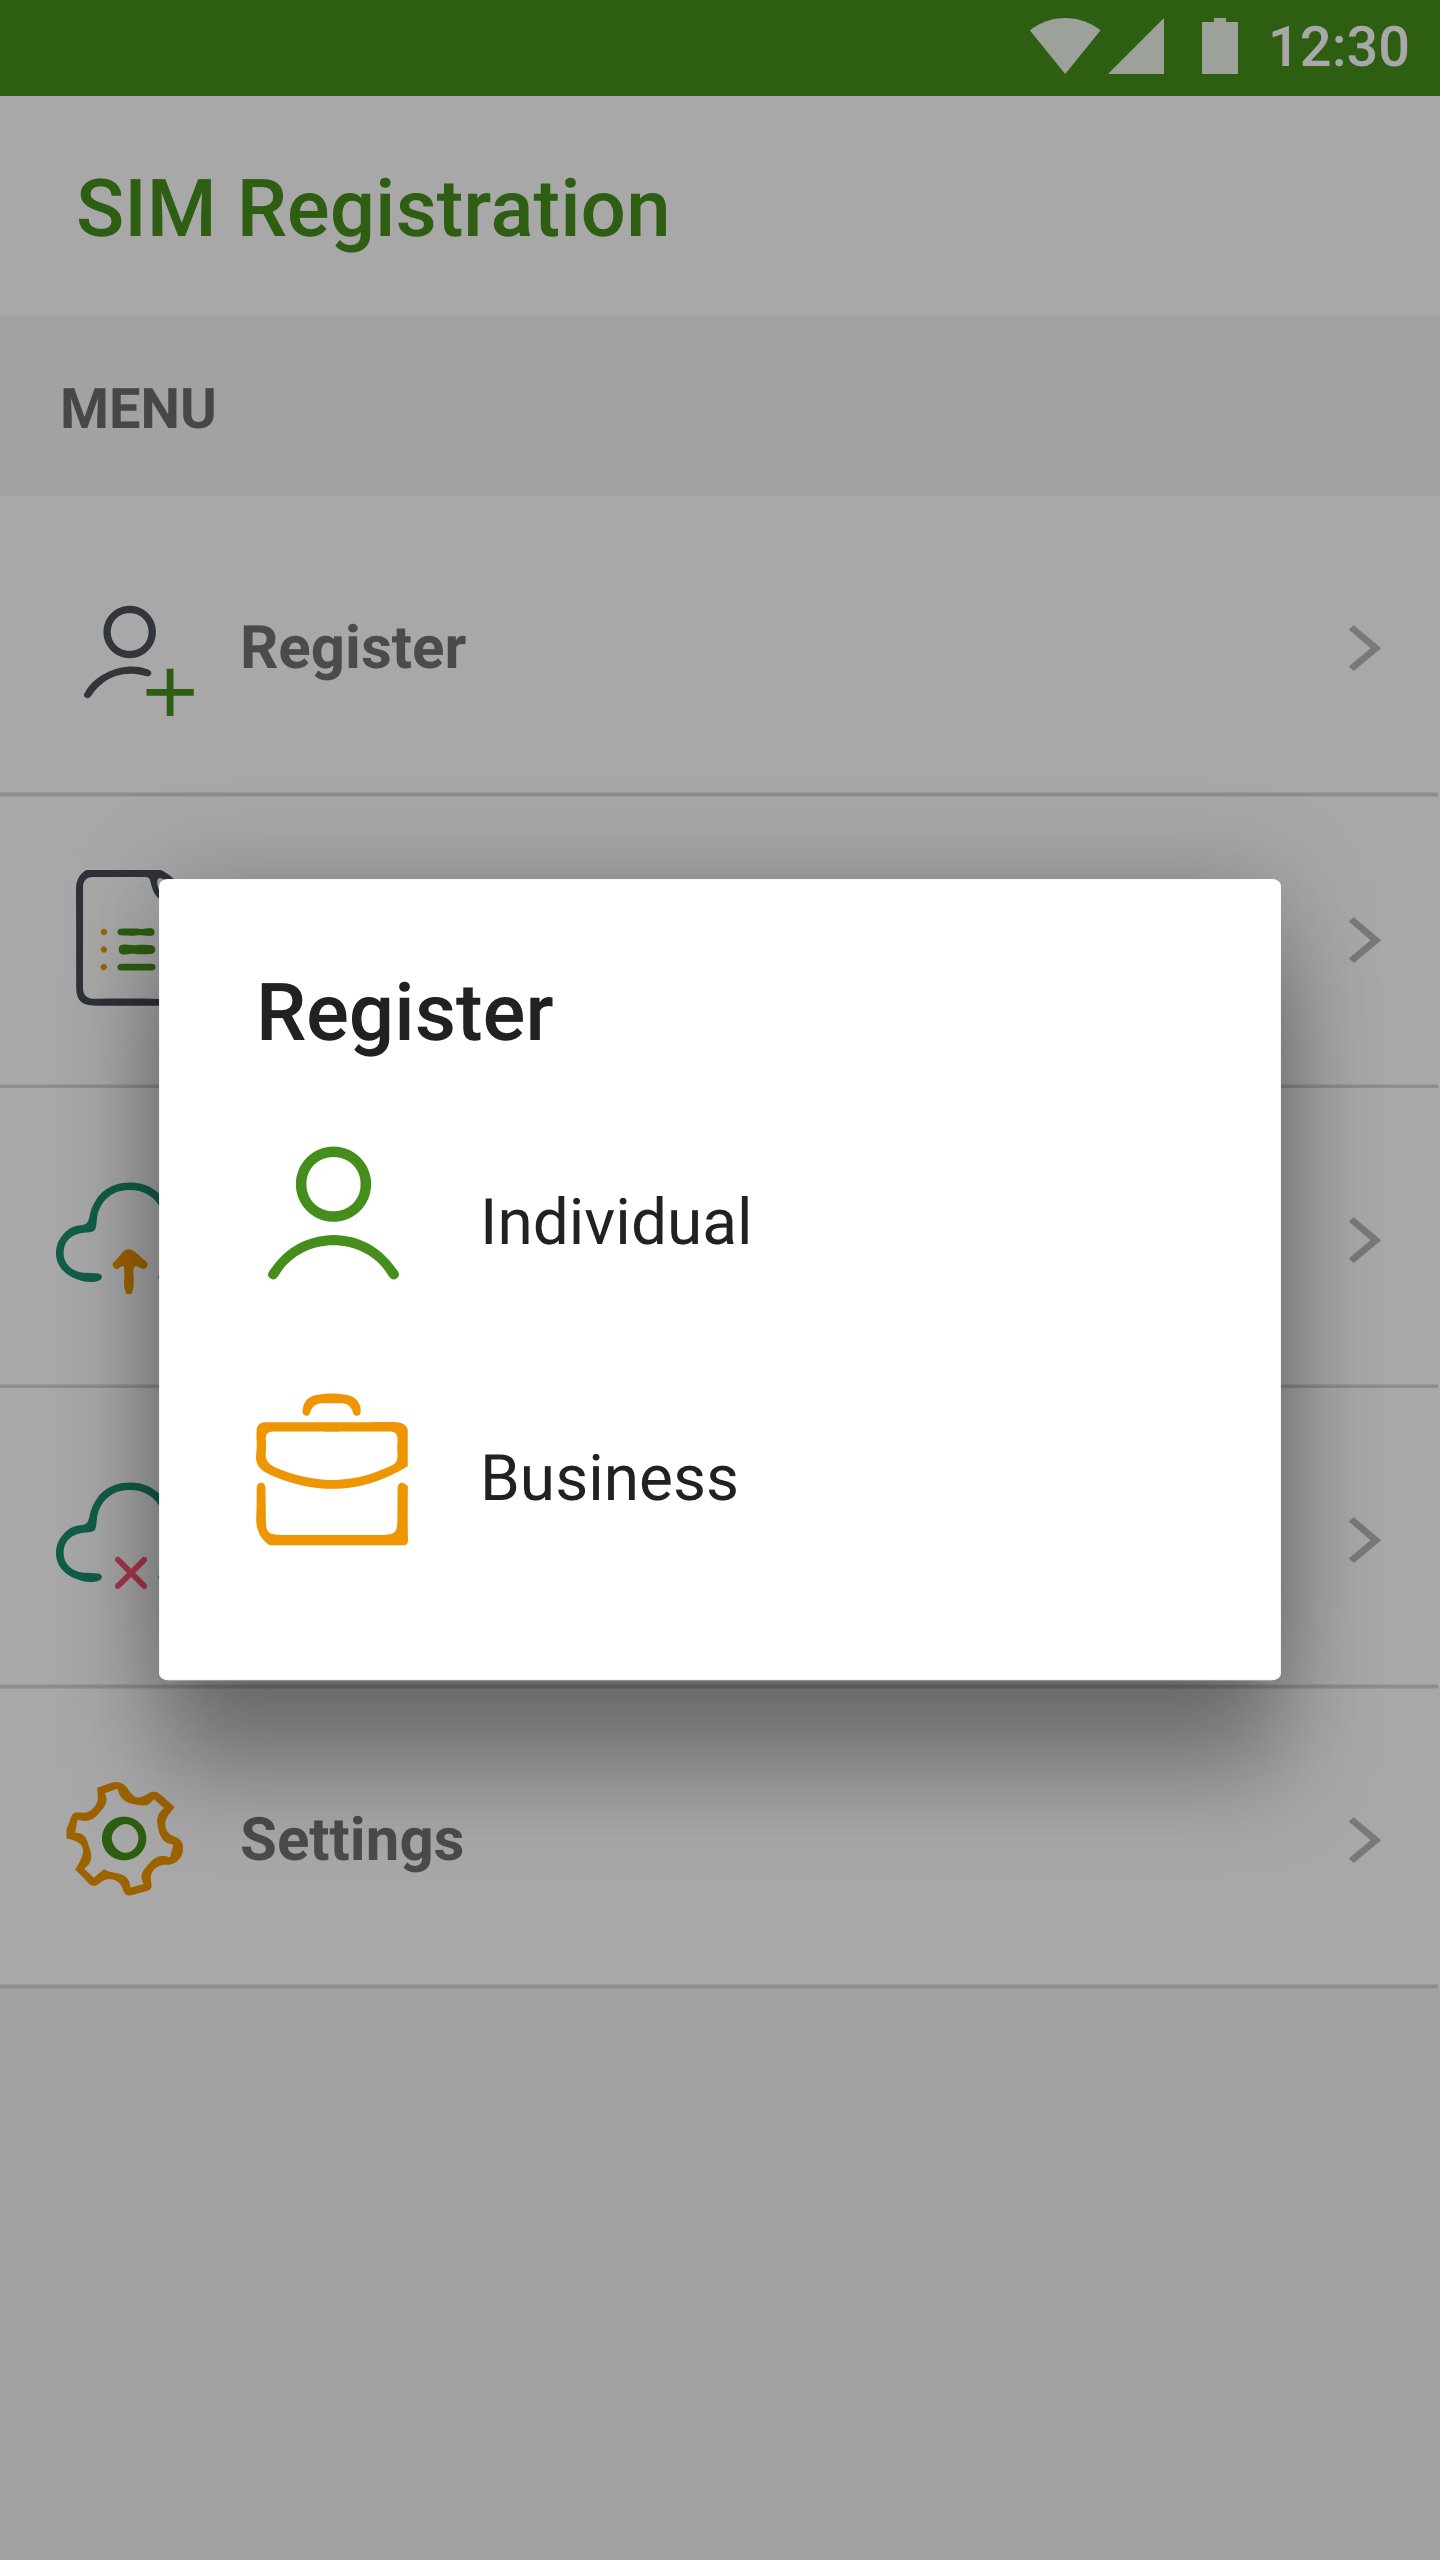Tap the green person icon for Individual

(x=333, y=1214)
